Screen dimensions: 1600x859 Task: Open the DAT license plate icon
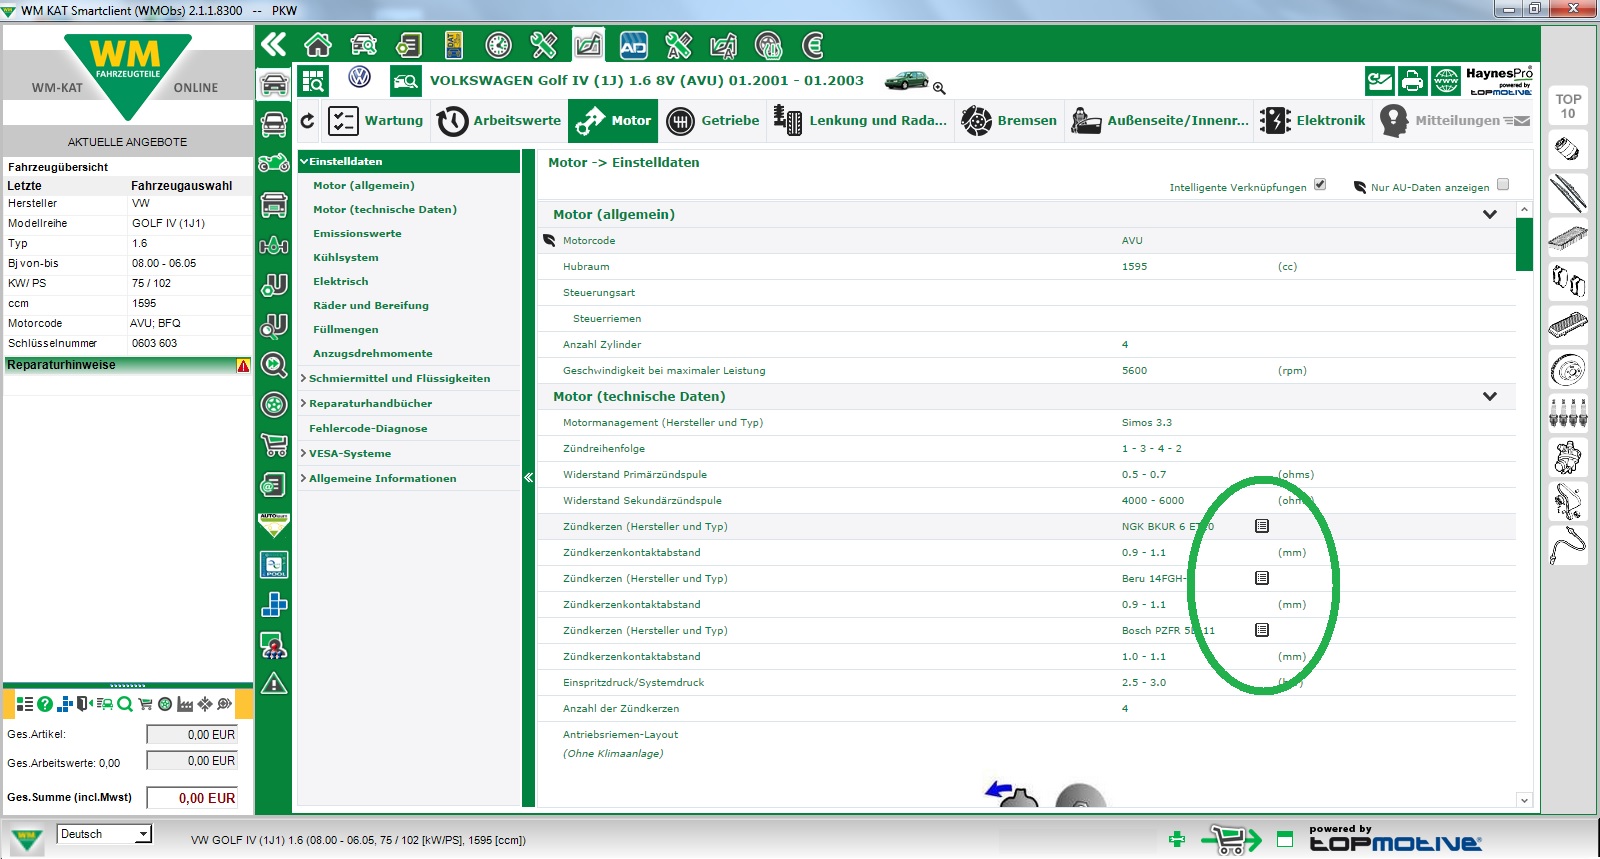454,45
